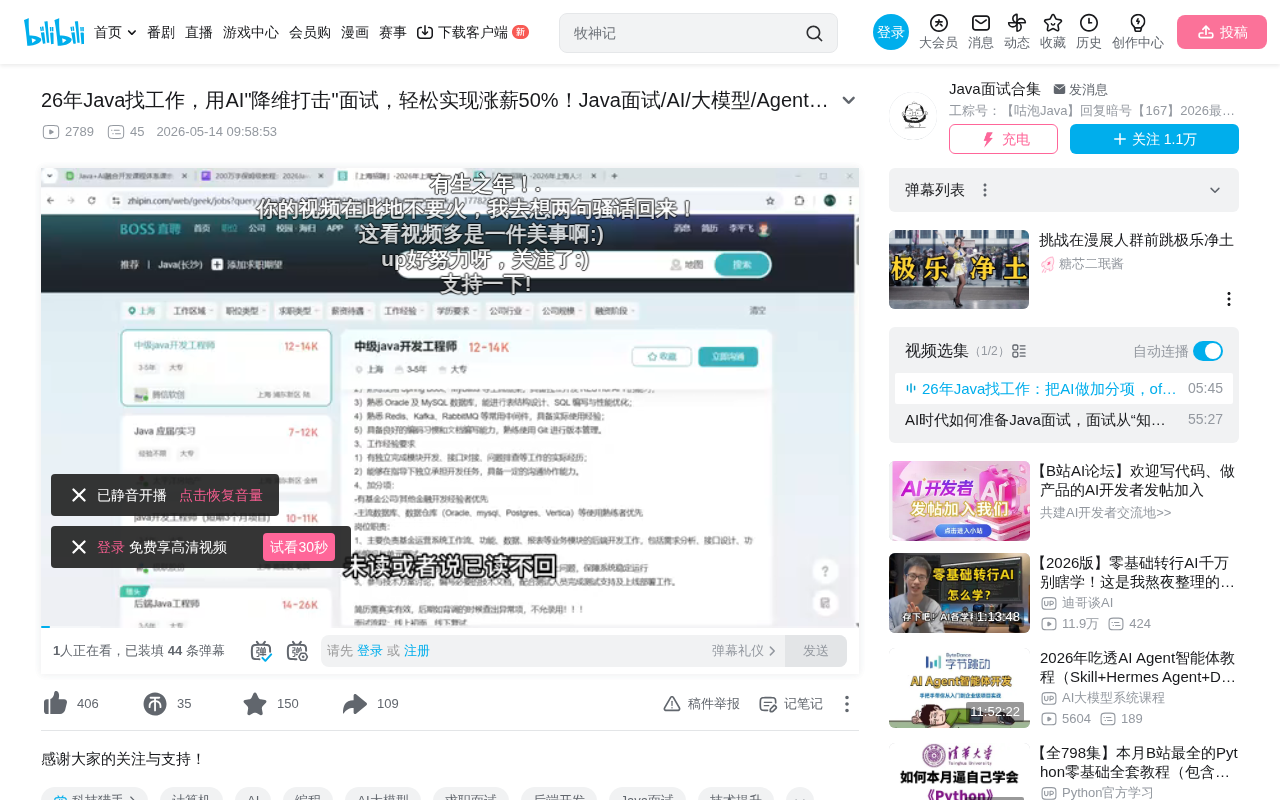Click the bilibili logo
Viewport: 1280px width, 800px height.
coord(54,32)
